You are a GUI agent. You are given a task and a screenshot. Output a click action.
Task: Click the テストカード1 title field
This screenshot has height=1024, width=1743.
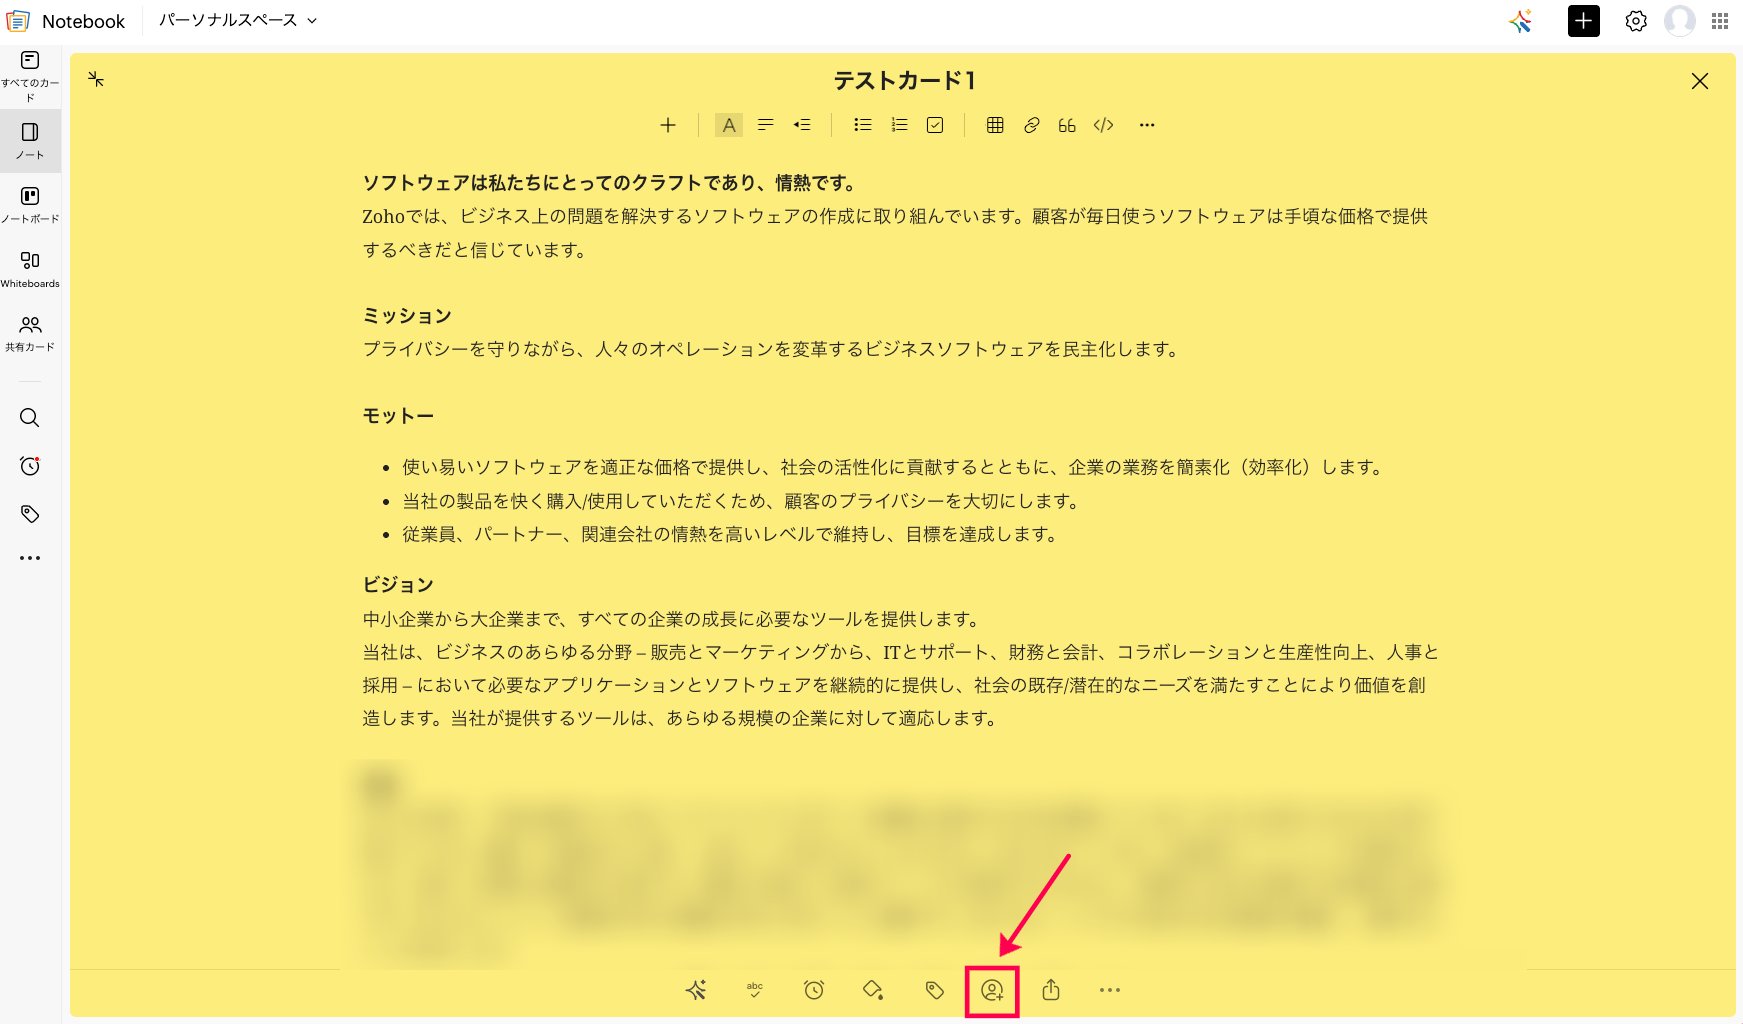tap(904, 81)
